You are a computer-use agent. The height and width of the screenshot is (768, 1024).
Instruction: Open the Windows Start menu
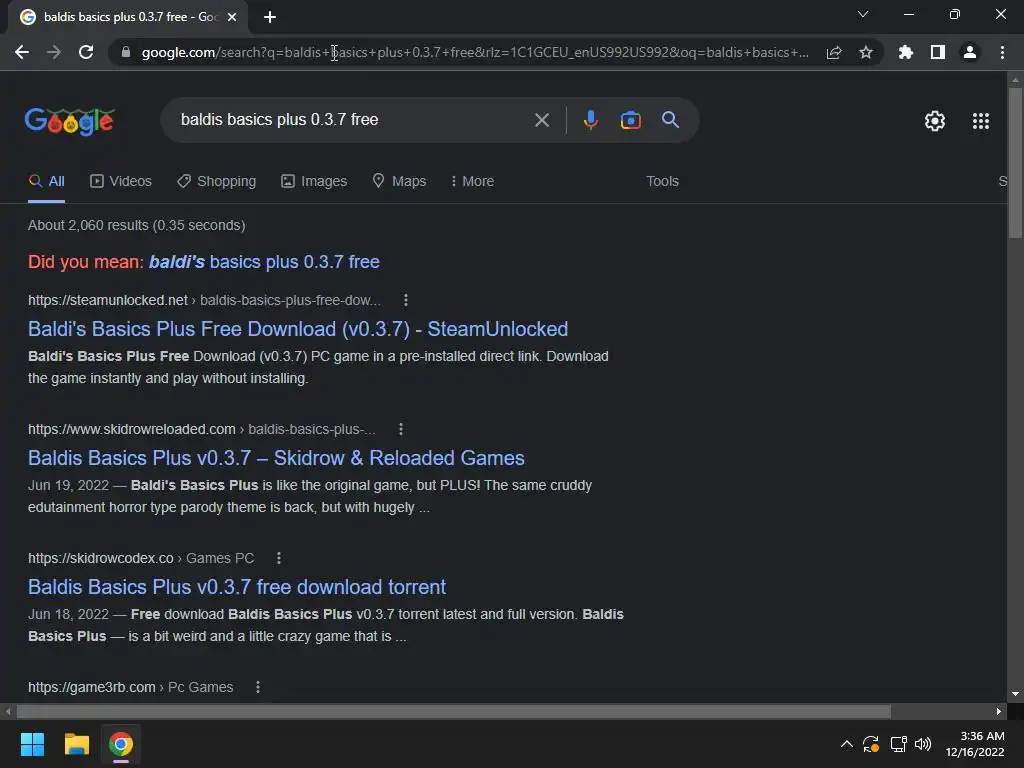[32, 744]
